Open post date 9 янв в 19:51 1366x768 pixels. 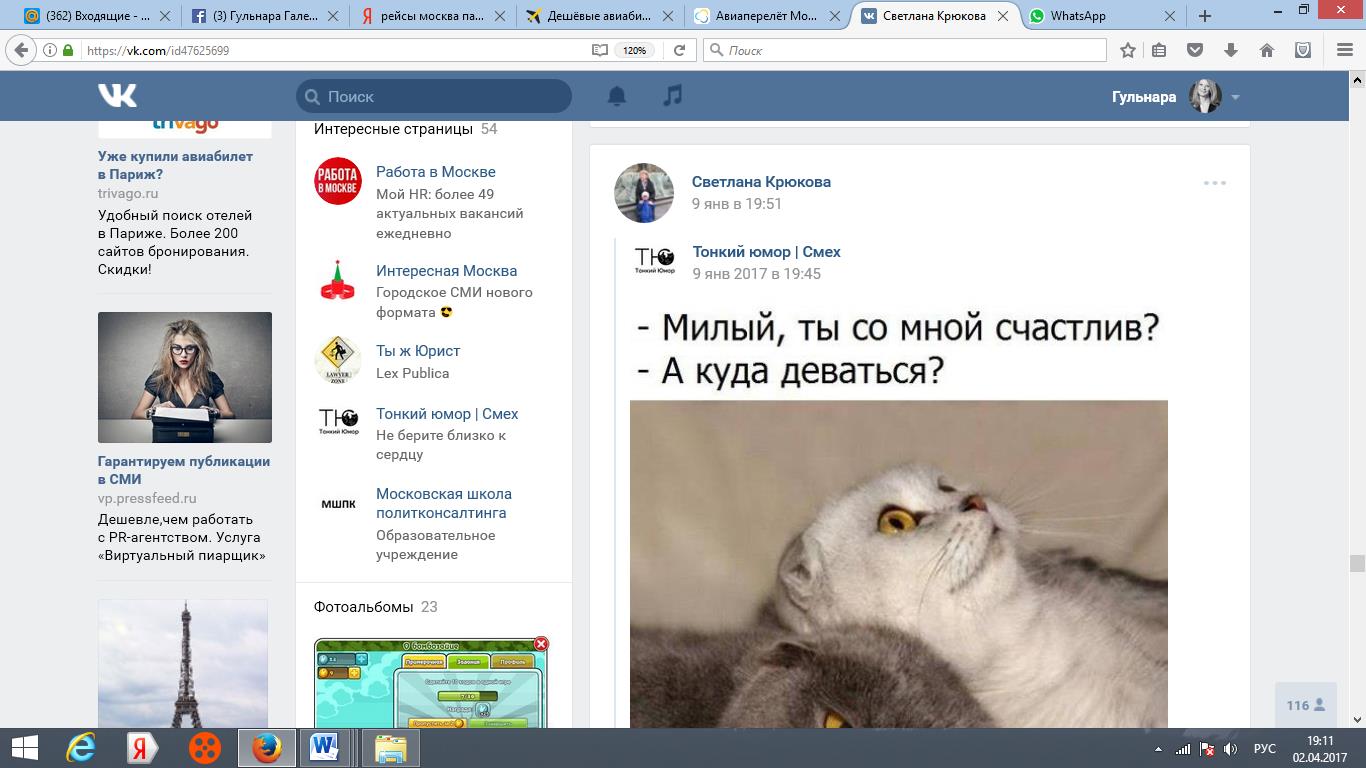pos(737,204)
